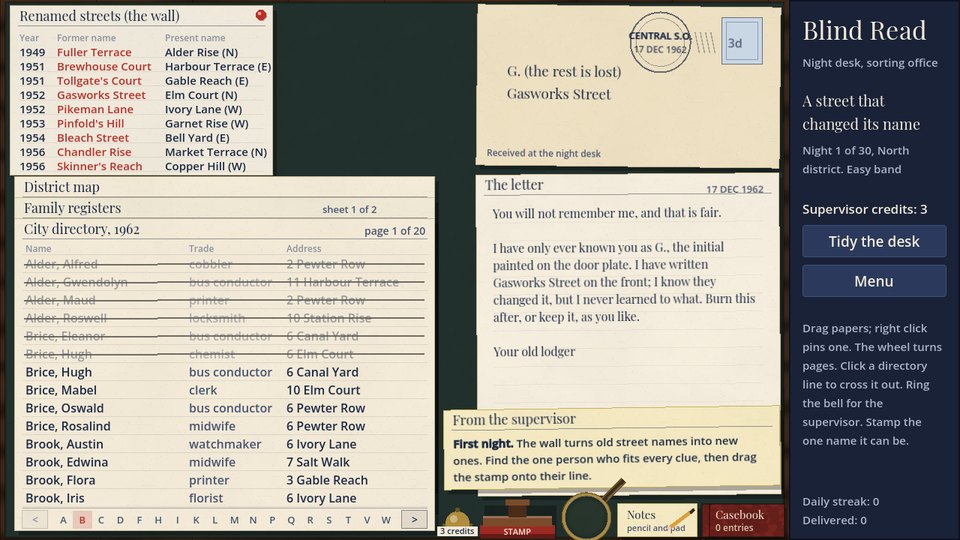
Task: Jump to letter M in directory
Action: point(234,520)
